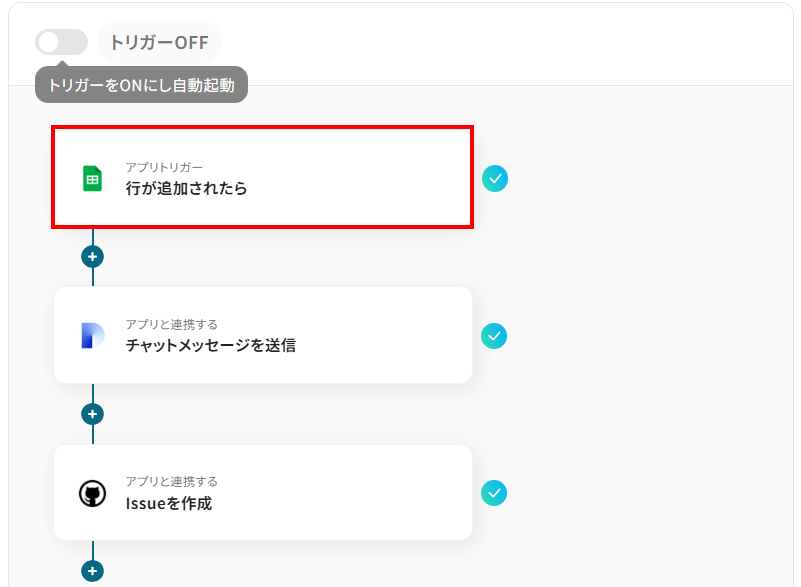The width and height of the screenshot is (801, 587).
Task: Click the checkmark next to the trigger step
Action: click(494, 178)
